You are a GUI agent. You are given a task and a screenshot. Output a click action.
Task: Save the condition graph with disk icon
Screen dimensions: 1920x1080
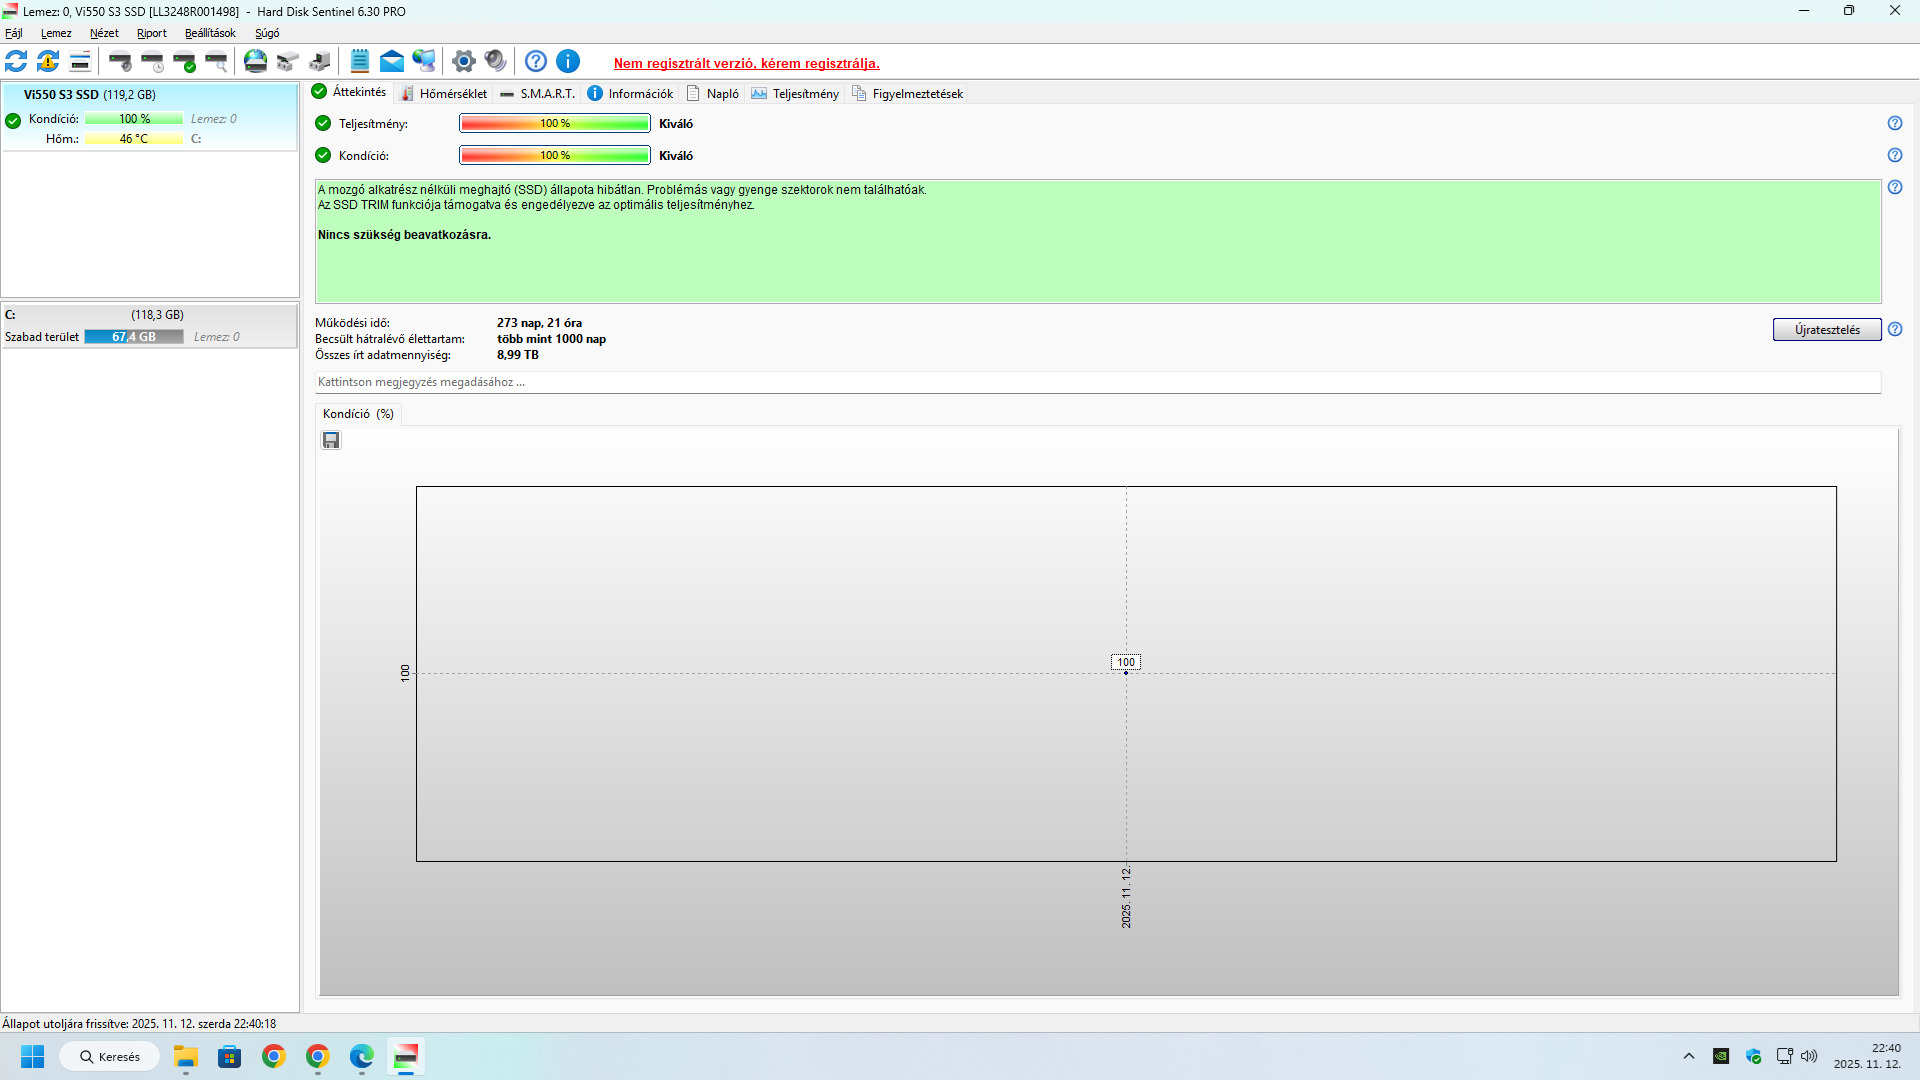pos(331,441)
